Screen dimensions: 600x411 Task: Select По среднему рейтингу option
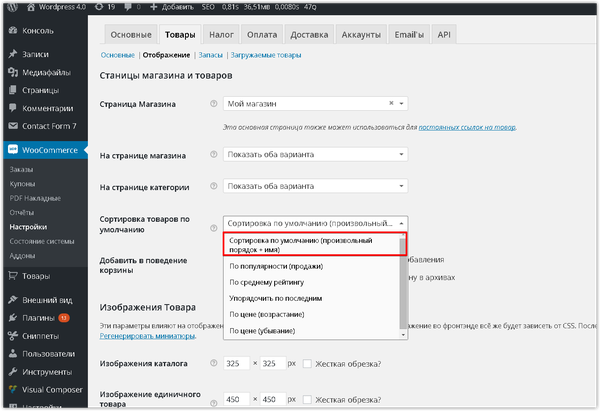[311, 282]
